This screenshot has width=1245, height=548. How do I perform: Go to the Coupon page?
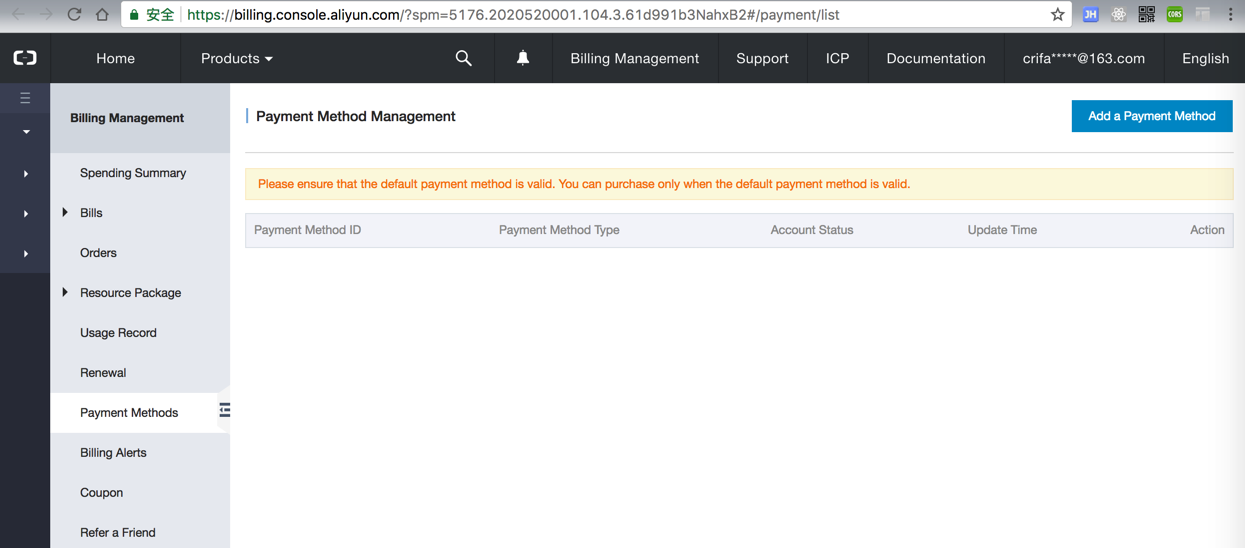pos(101,493)
